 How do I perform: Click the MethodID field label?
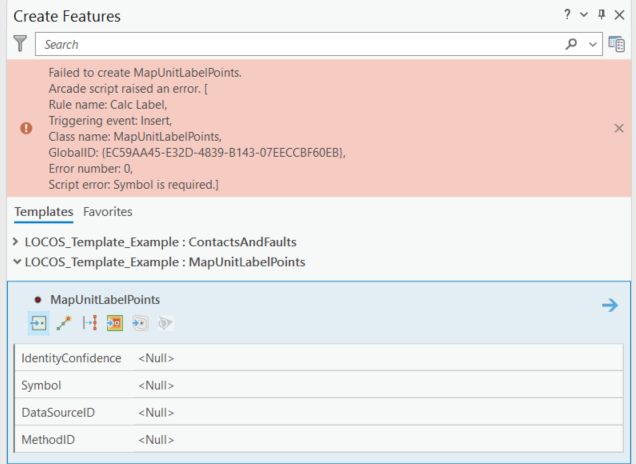click(48, 440)
